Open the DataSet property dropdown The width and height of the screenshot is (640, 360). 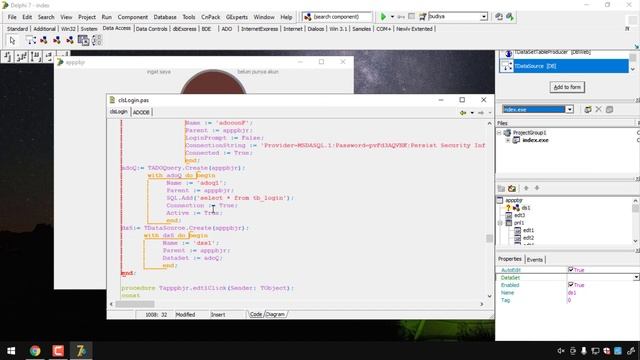[636, 277]
